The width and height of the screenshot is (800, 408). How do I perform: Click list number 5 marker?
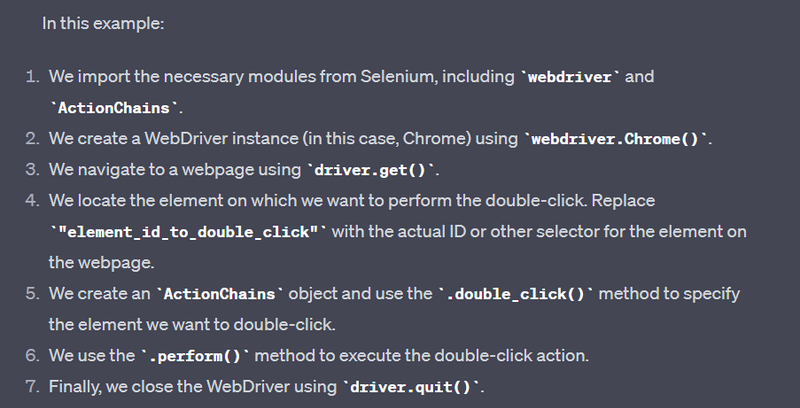pyautogui.click(x=32, y=294)
